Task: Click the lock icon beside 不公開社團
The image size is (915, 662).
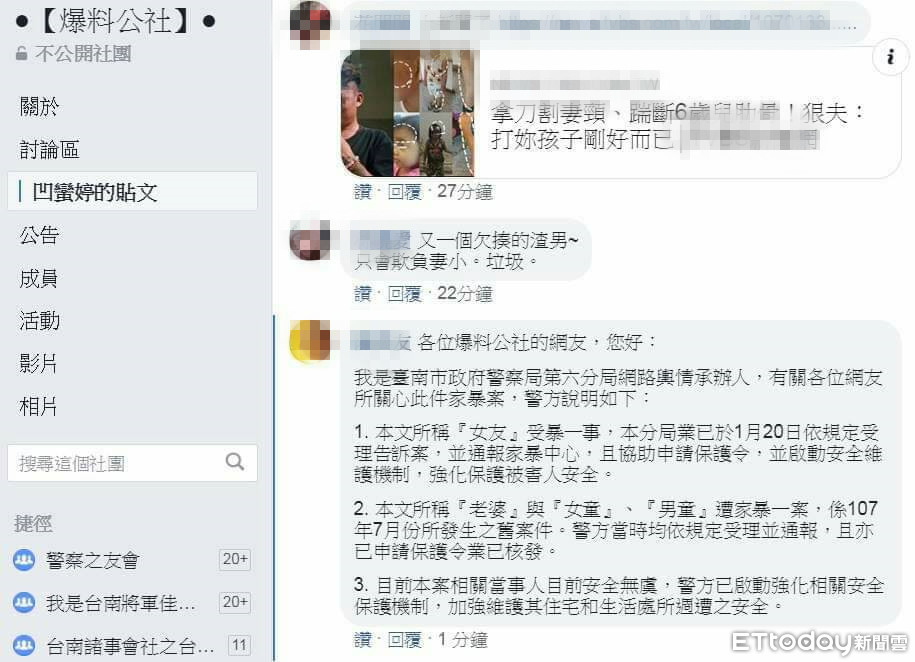Action: (x=22, y=54)
